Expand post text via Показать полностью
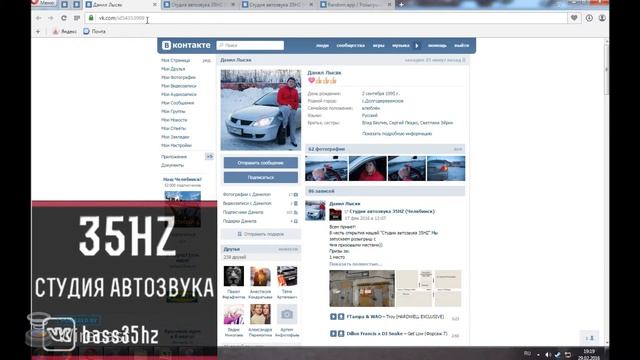This screenshot has width=640, height=360. (356, 264)
